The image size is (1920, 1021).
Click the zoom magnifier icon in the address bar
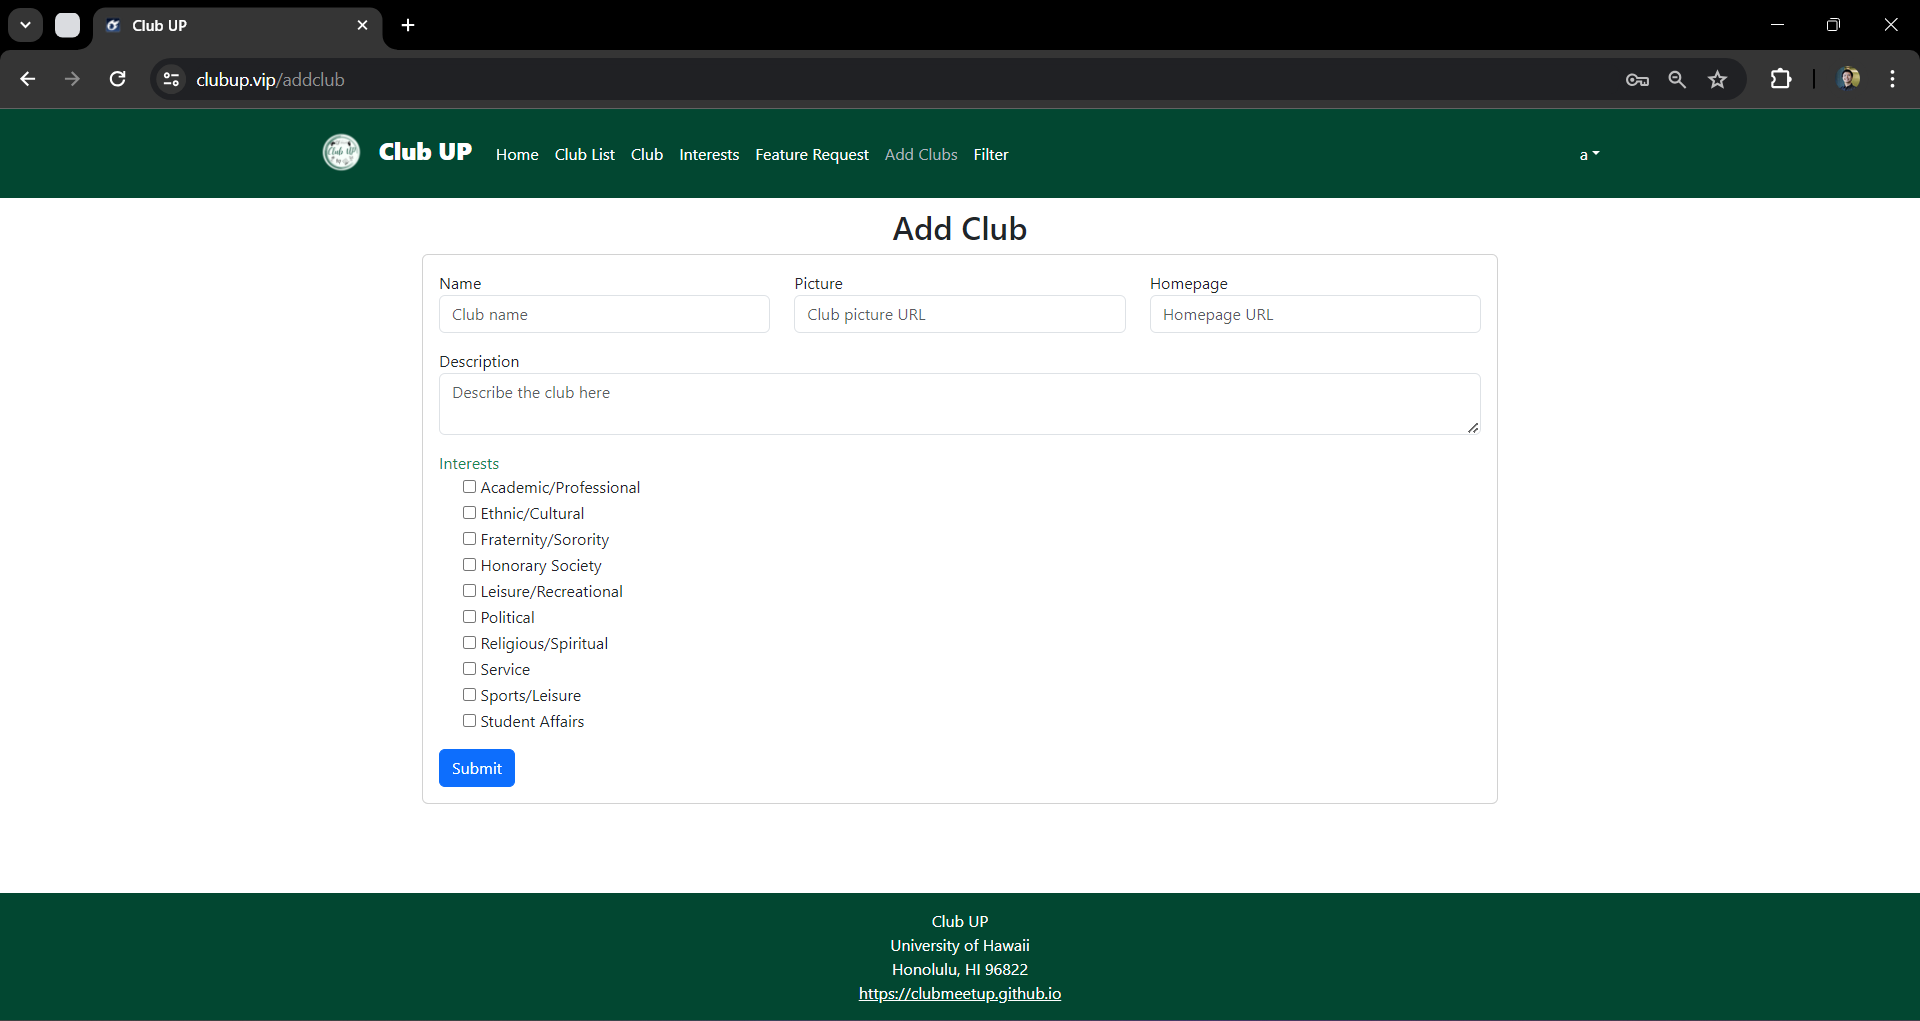[x=1677, y=79]
